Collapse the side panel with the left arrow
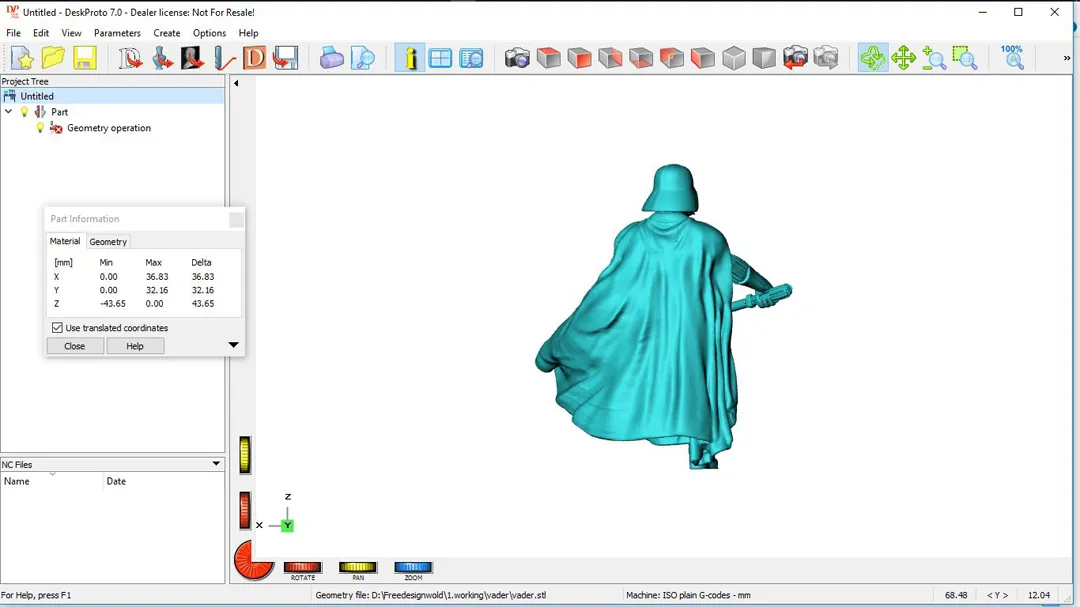Viewport: 1080px width, 607px height. tap(236, 83)
